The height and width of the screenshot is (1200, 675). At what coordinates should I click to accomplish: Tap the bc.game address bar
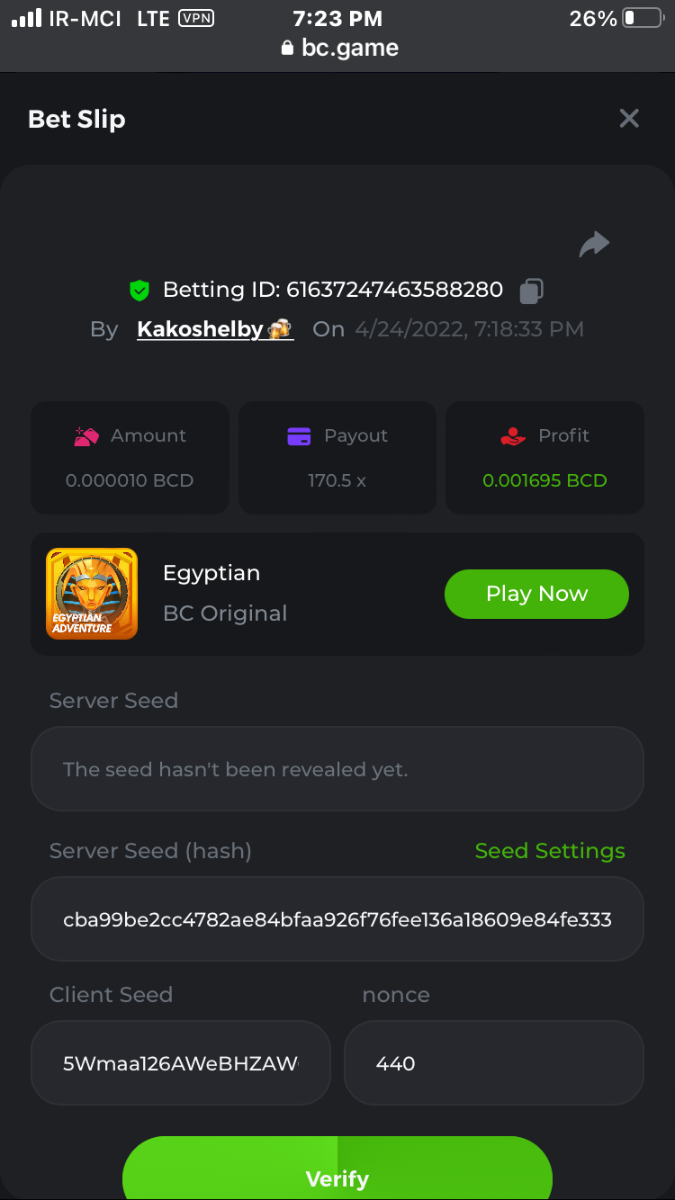340,48
